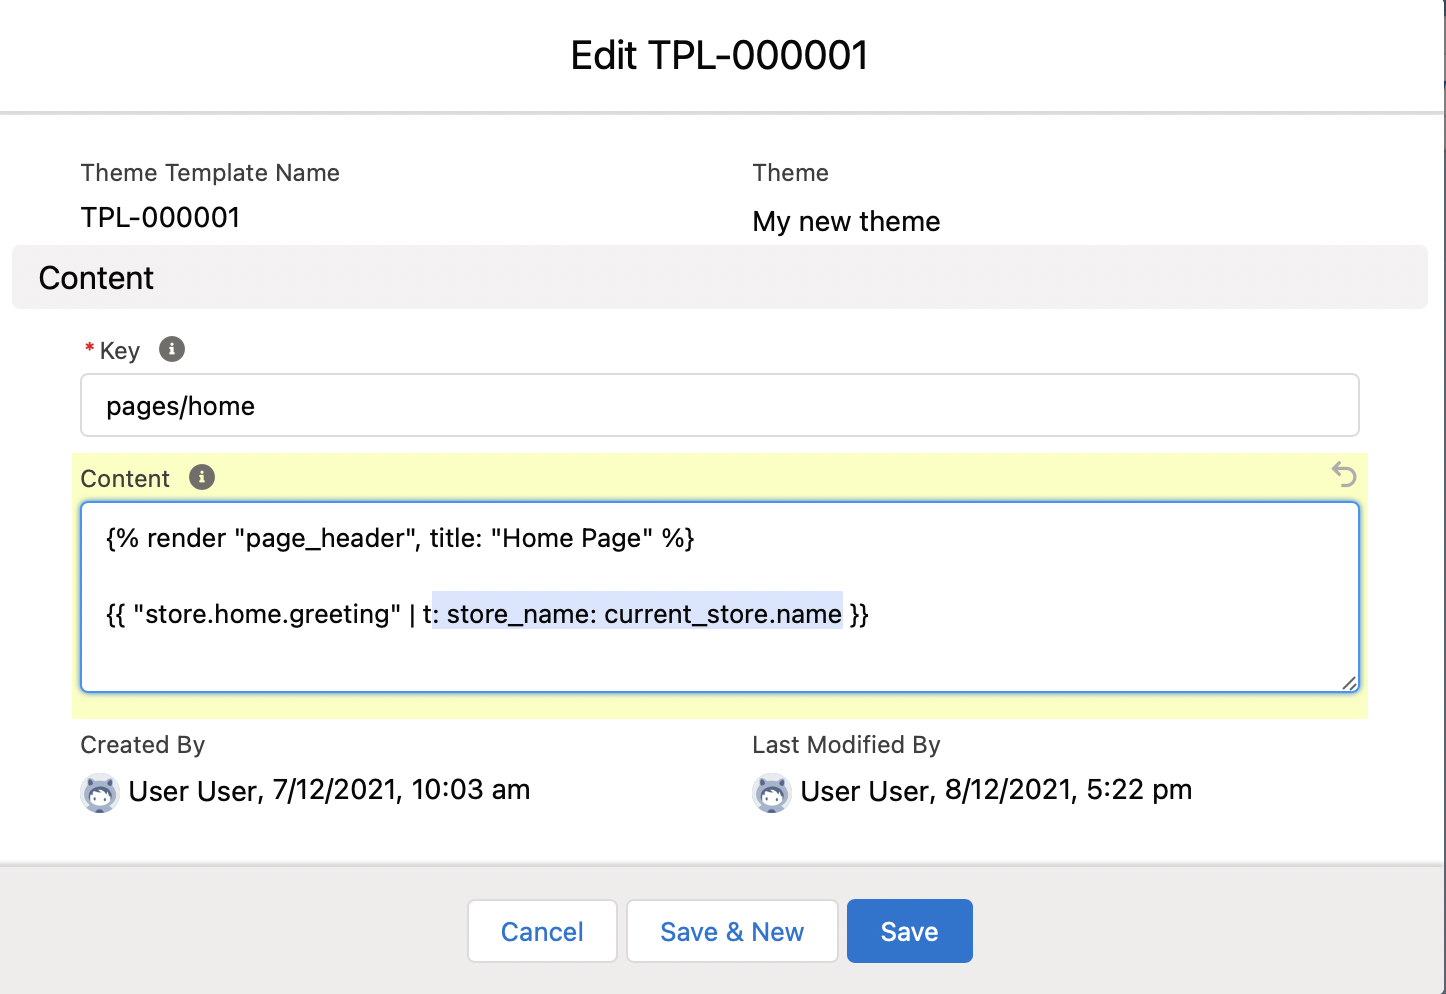This screenshot has height=994, width=1446.
Task: Click the 'Created By' label
Action: [x=143, y=745]
